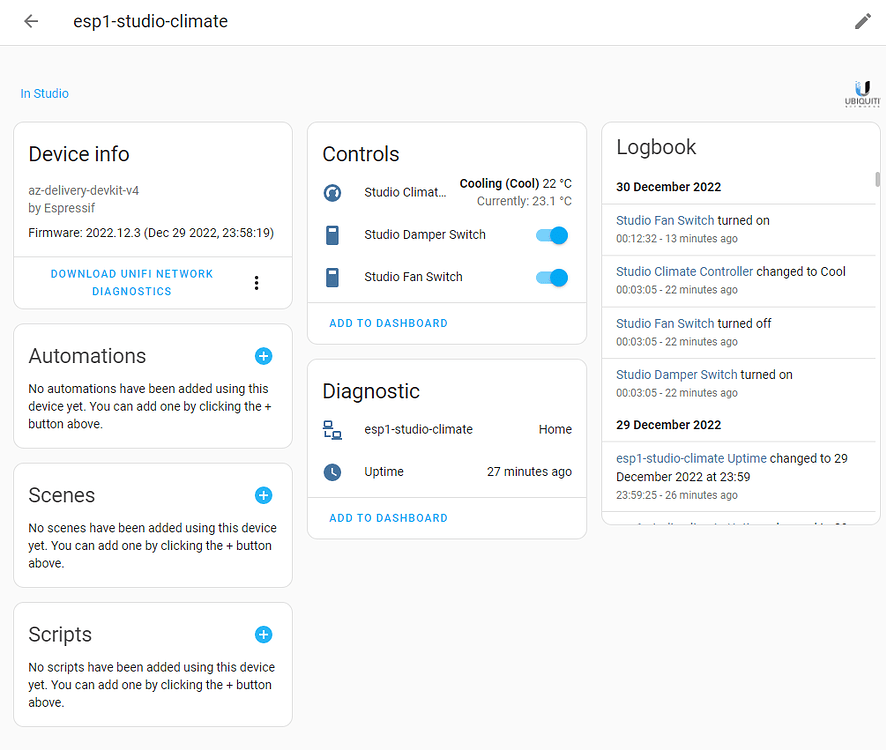
Task: Click the plus icon on the Scripts card
Action: (x=263, y=634)
